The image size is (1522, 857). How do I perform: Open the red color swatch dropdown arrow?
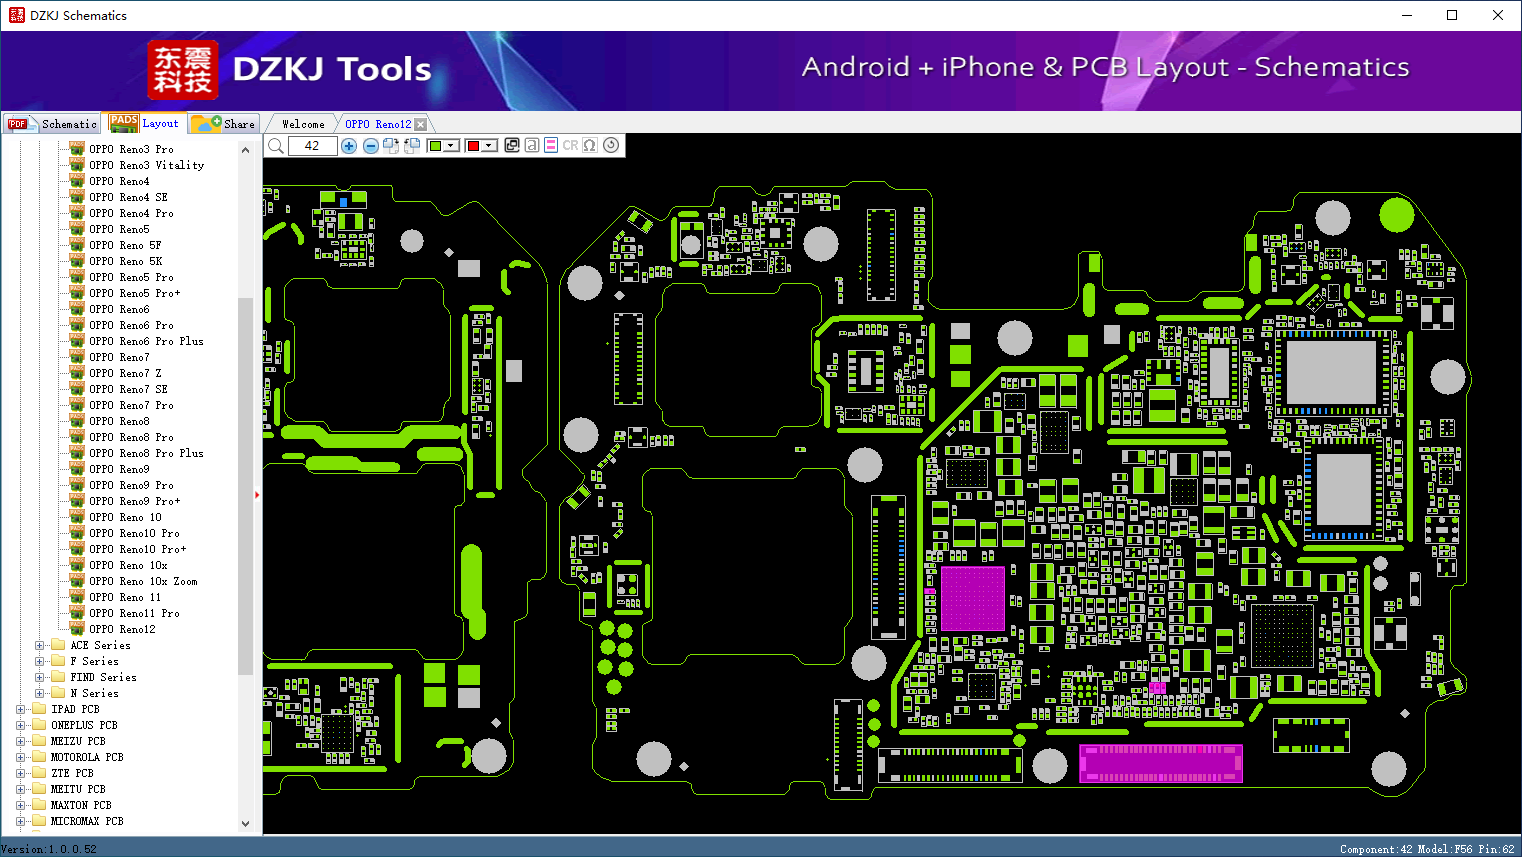[x=489, y=146]
